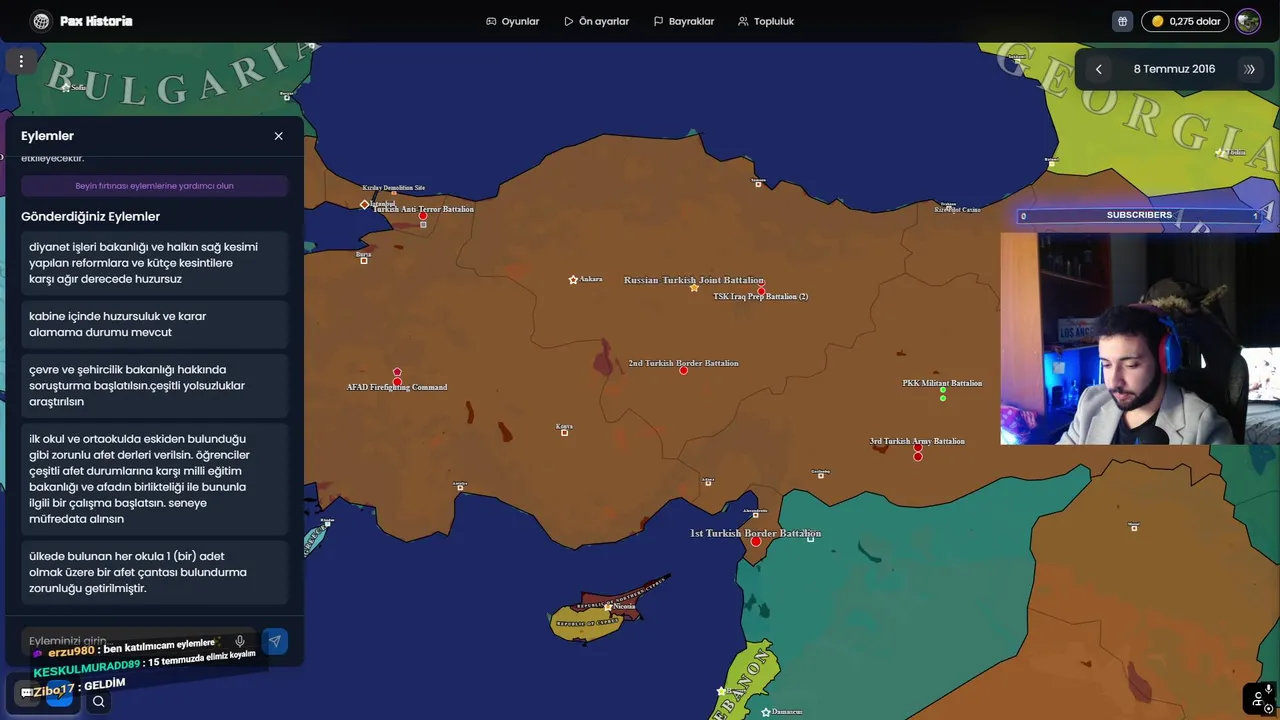Open the Ön ayarlar menu
Viewport: 1280px width, 720px height.
(x=596, y=21)
